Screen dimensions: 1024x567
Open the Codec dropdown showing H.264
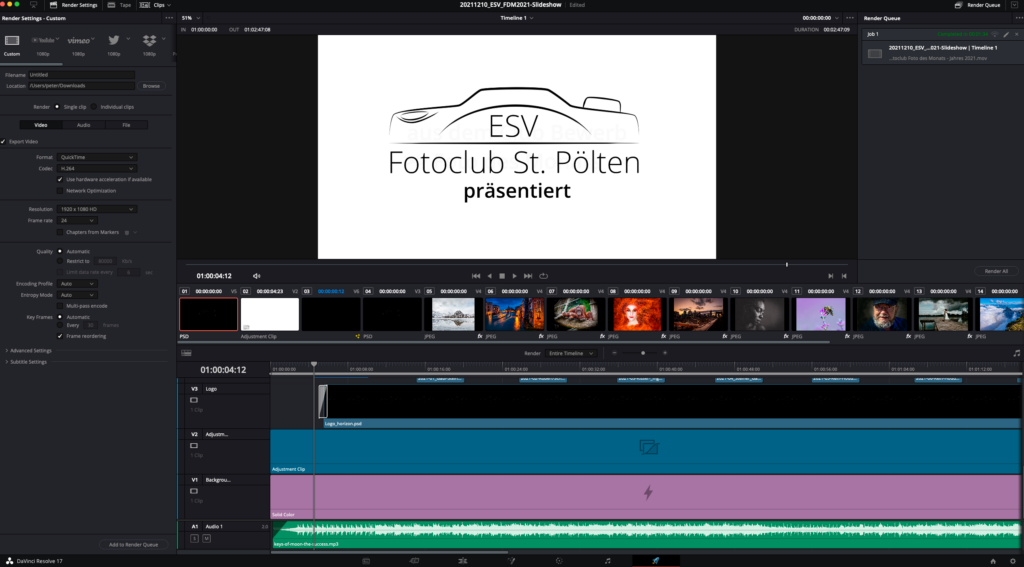coord(97,169)
